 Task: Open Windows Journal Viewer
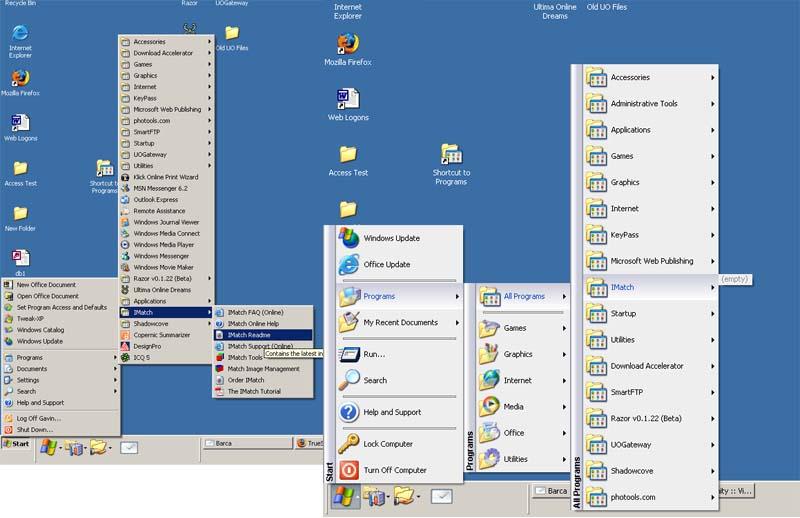pyautogui.click(x=166, y=222)
